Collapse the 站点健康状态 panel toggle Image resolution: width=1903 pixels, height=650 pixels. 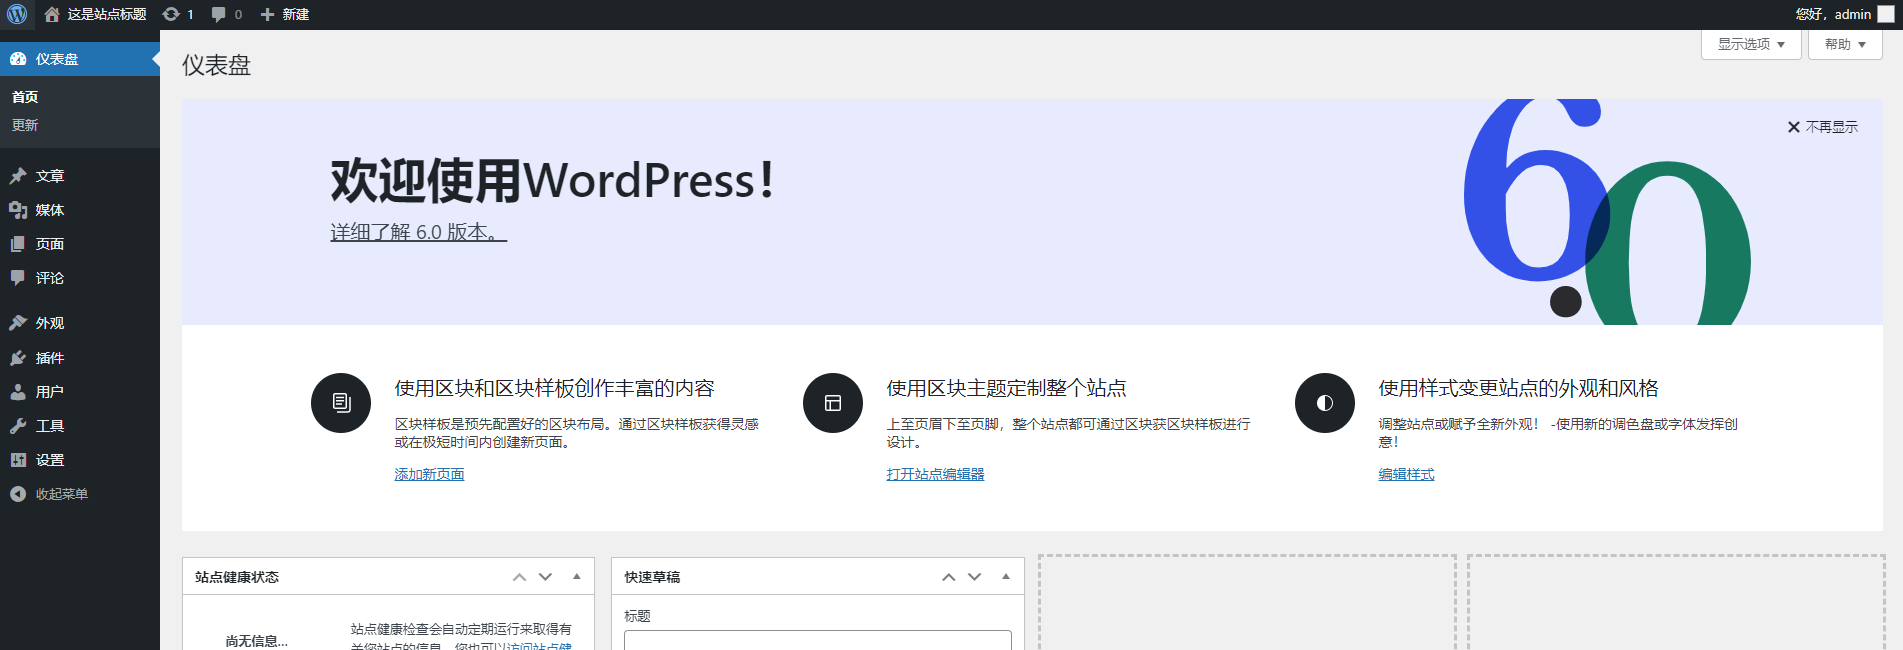[577, 577]
